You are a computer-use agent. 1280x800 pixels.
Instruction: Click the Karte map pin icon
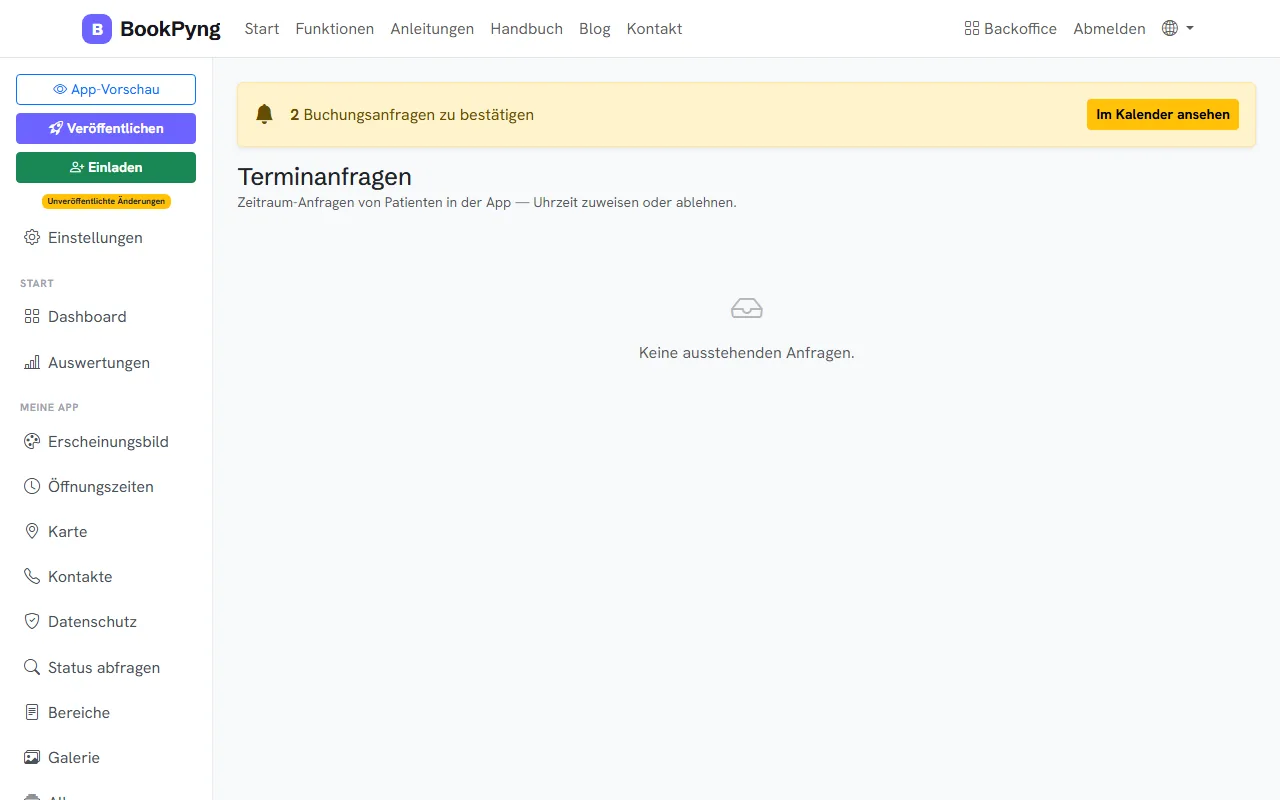[32, 532]
